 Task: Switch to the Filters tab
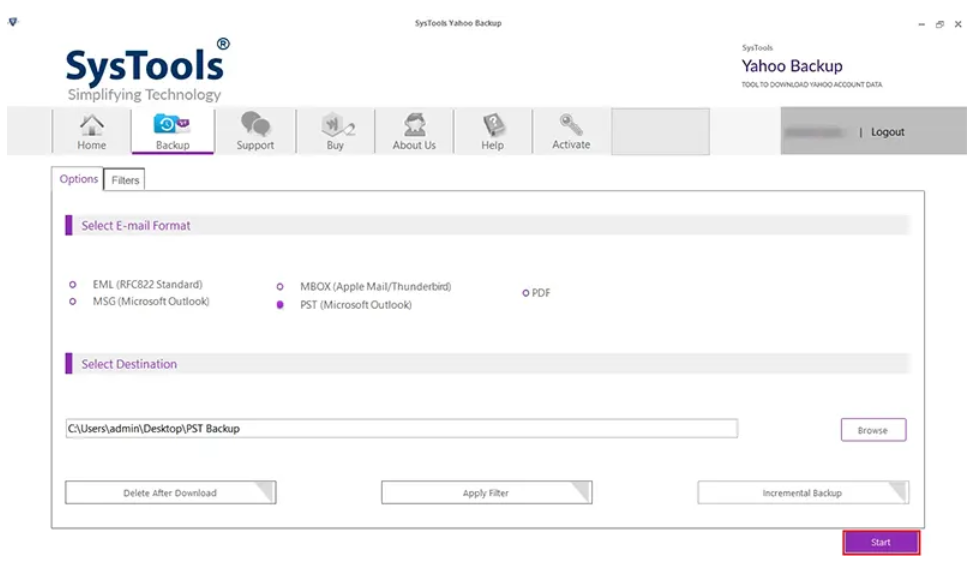(x=125, y=180)
